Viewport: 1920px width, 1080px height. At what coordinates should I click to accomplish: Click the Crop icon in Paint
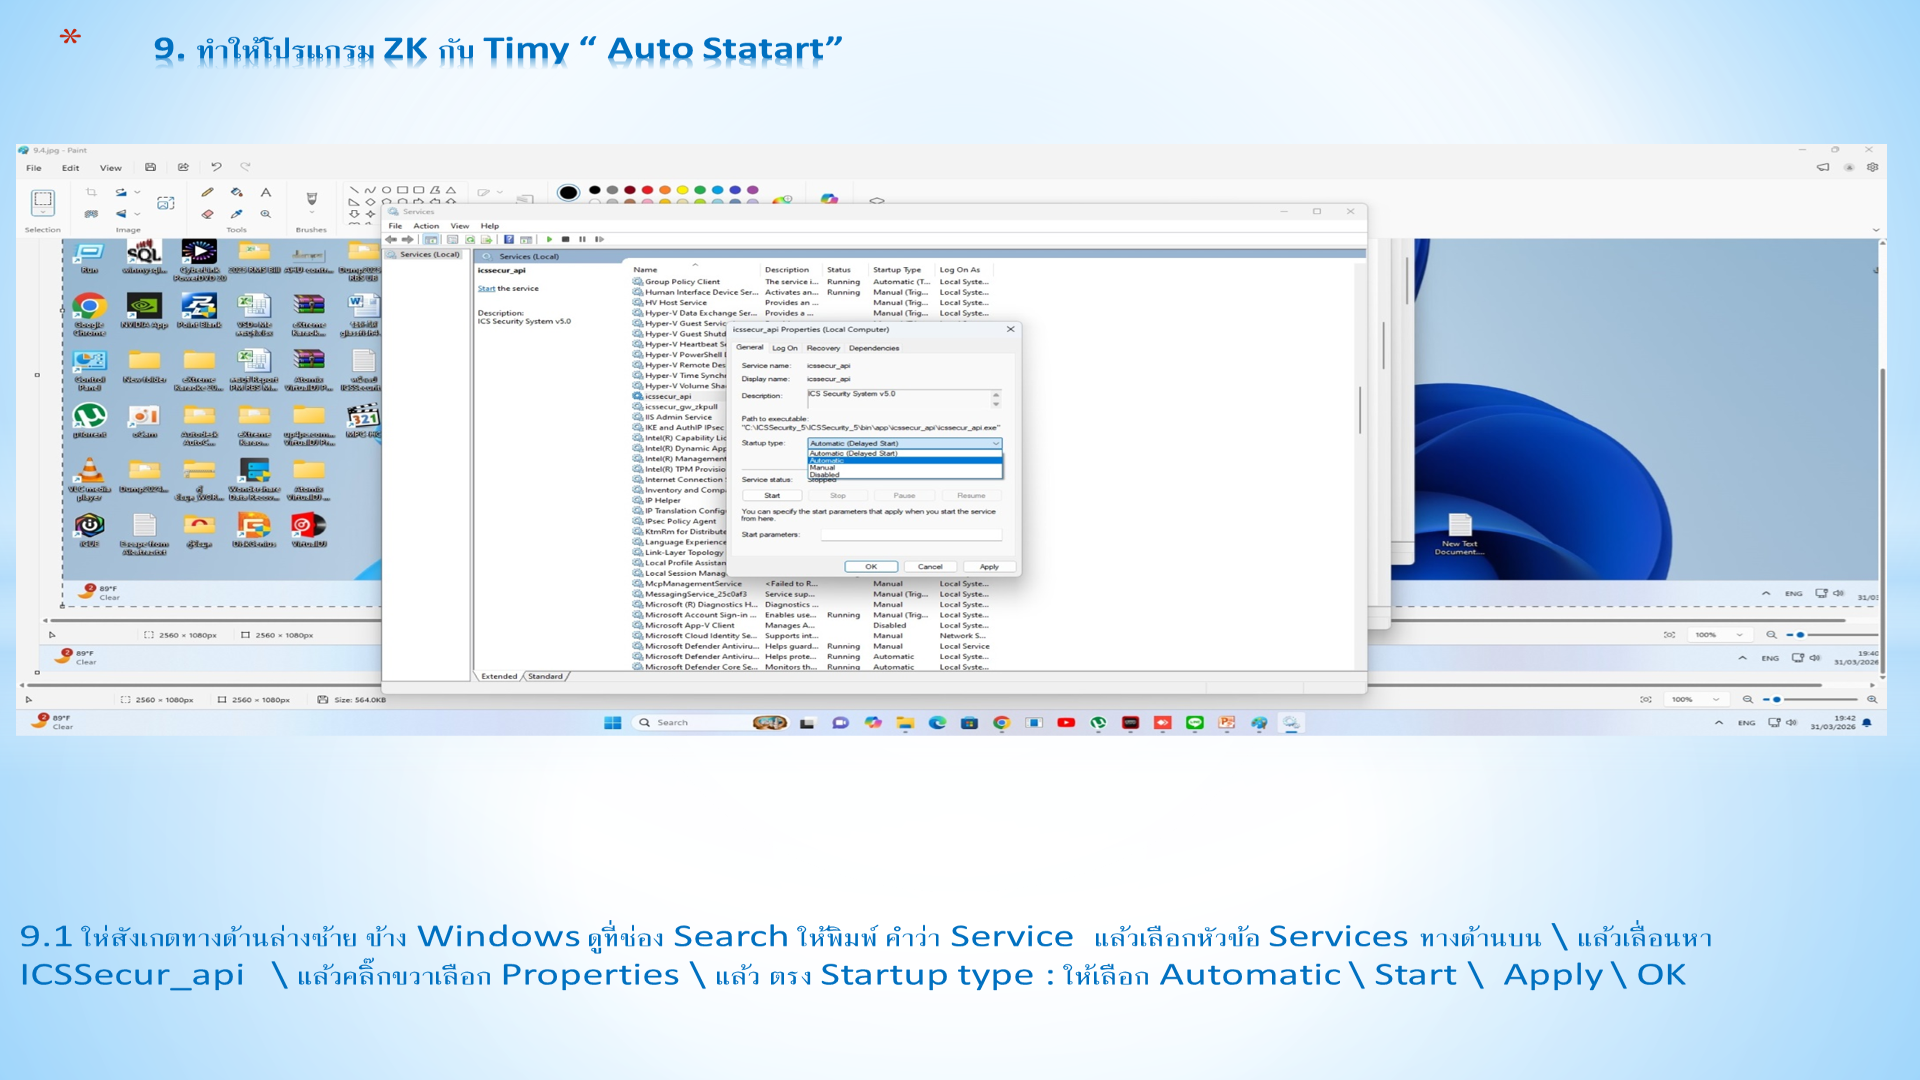[x=91, y=192]
